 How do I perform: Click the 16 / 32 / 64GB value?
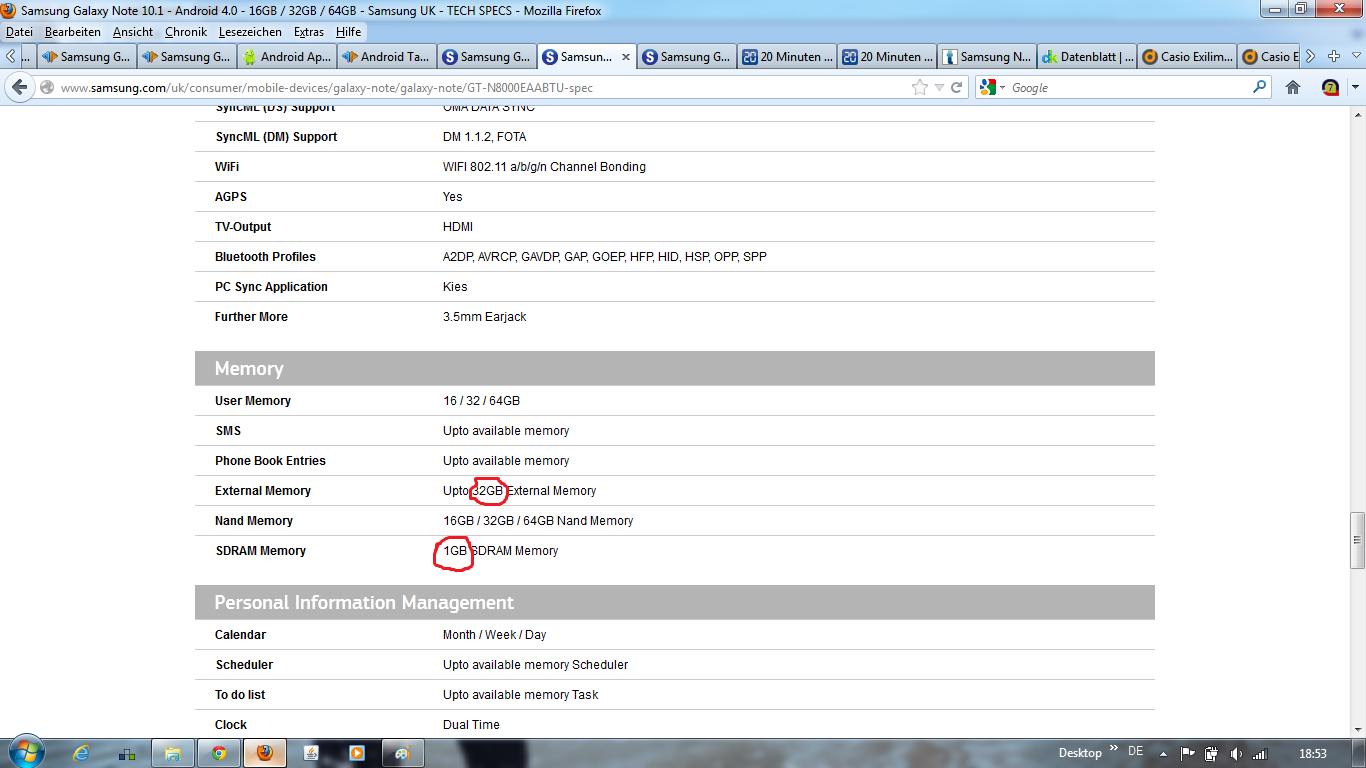click(481, 401)
